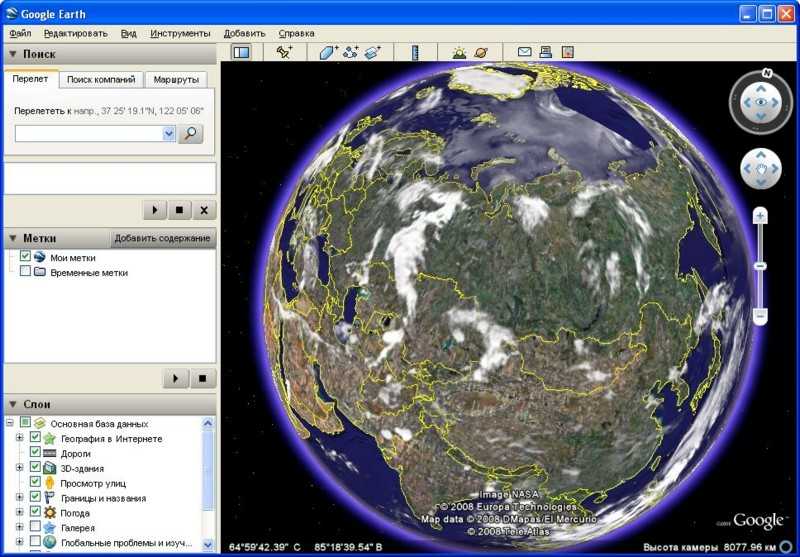Click the Добавить содержание button
Image resolution: width=800 pixels, height=557 pixels.
click(x=162, y=238)
